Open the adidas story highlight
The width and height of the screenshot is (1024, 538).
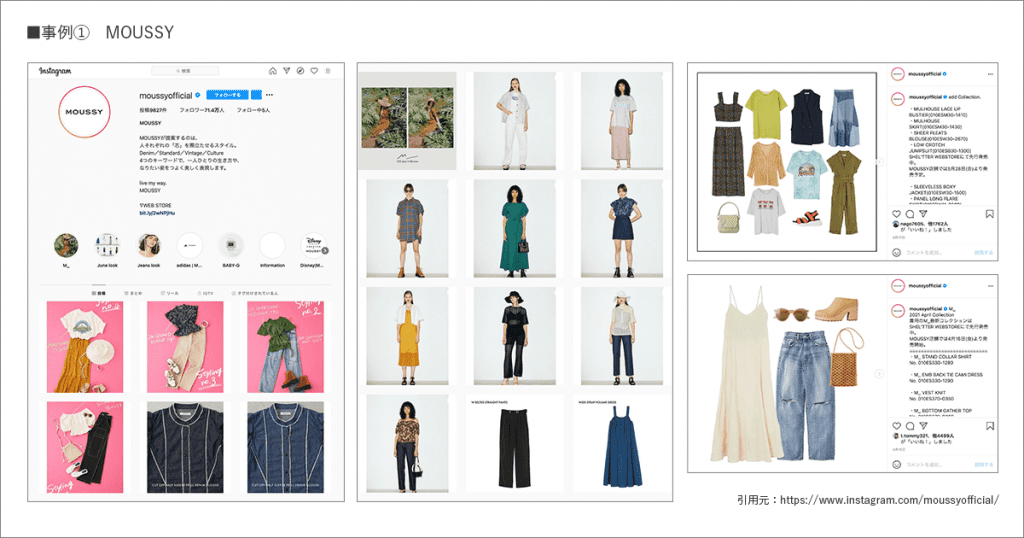189,245
